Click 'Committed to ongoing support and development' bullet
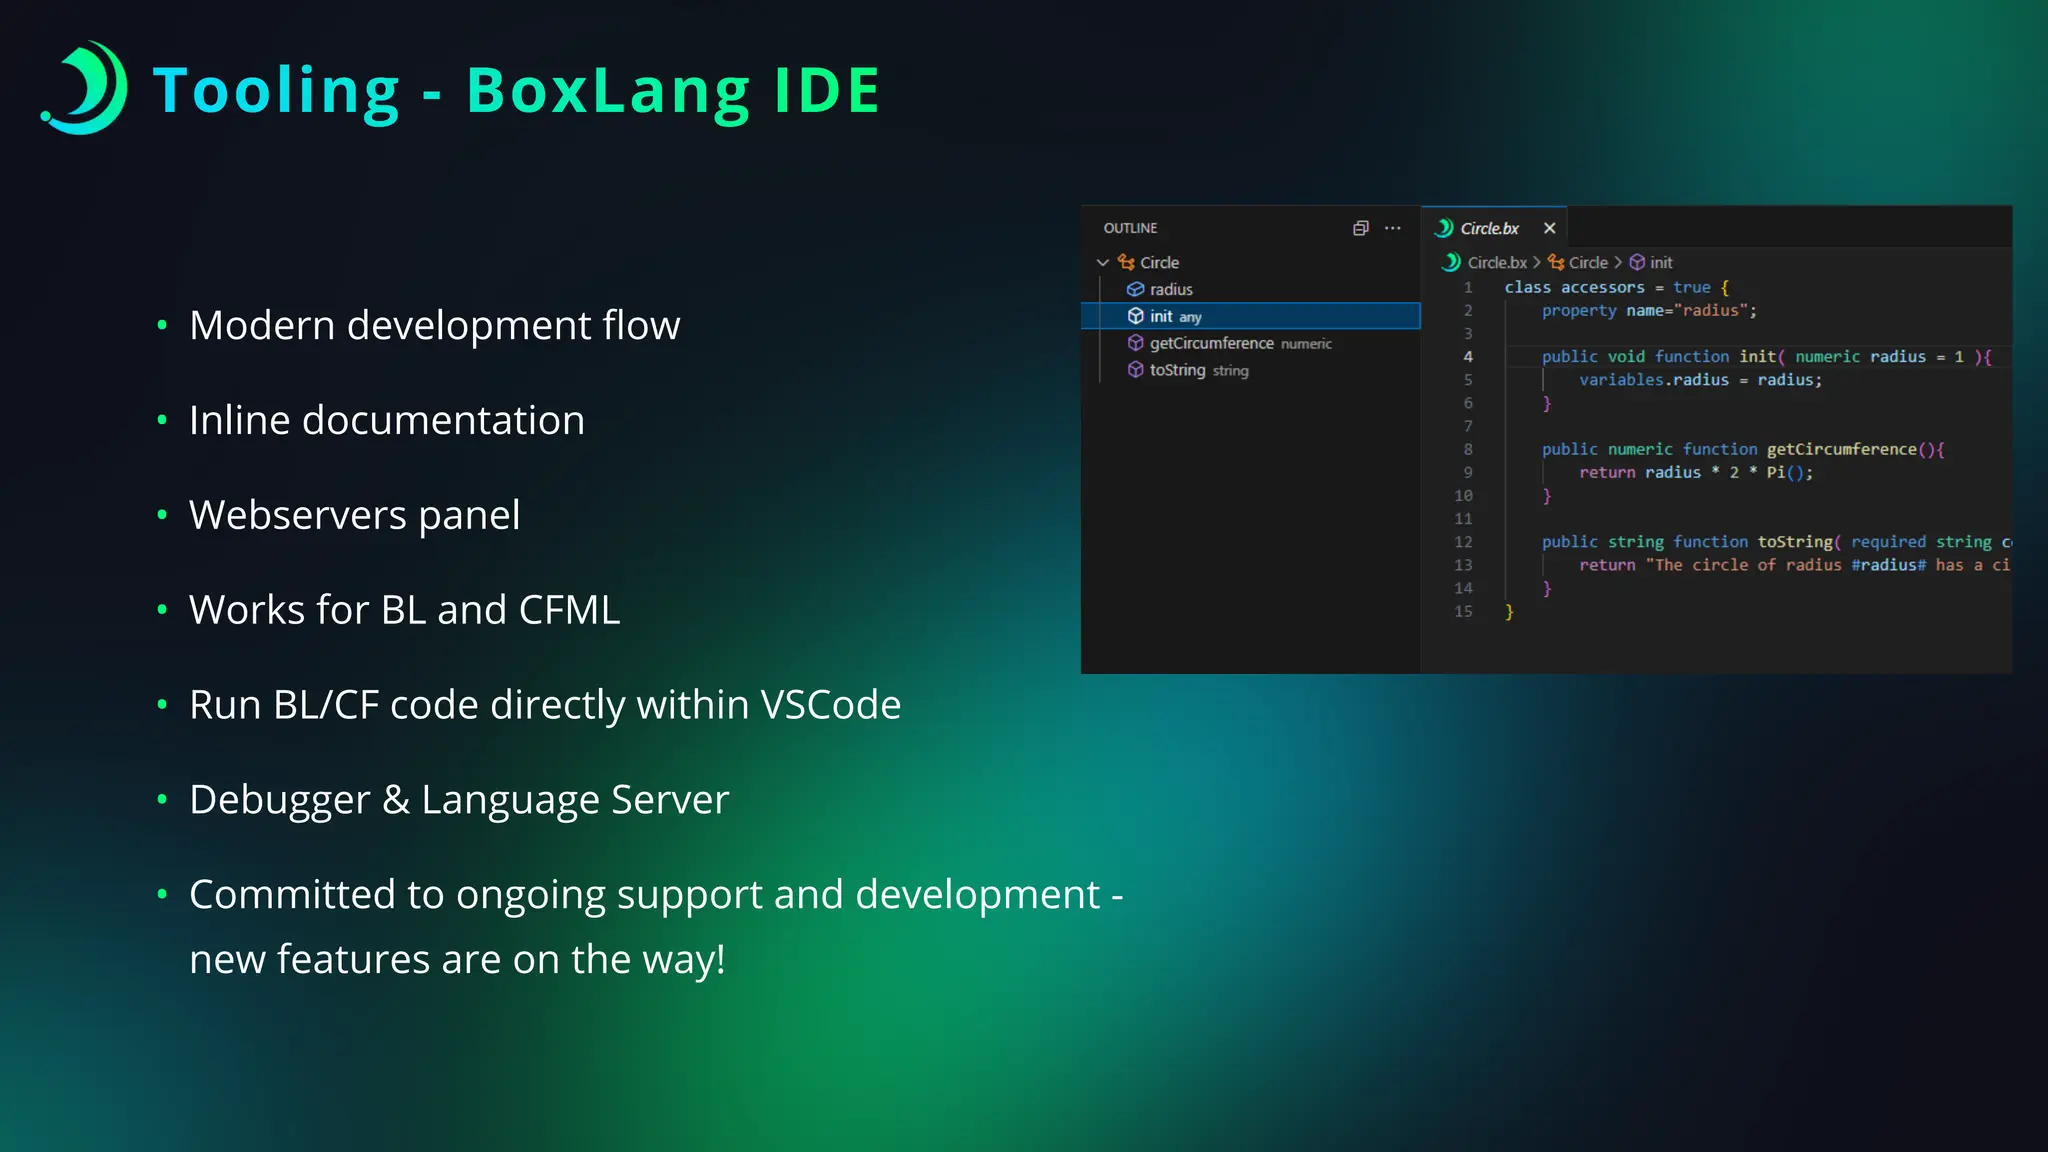Viewport: 2048px width, 1152px height. coord(656,926)
